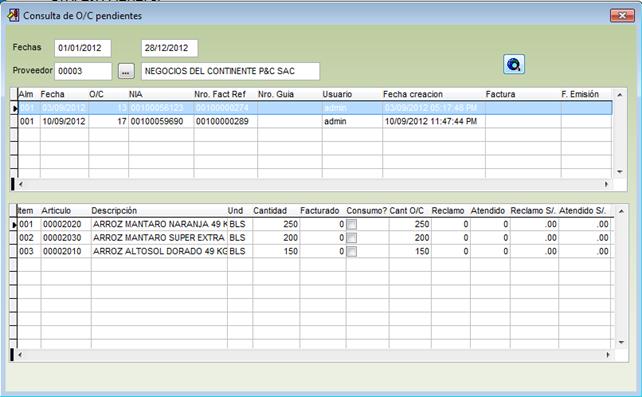The image size is (642, 397).
Task: Click the items grid scroll down arrow
Action: (621, 342)
